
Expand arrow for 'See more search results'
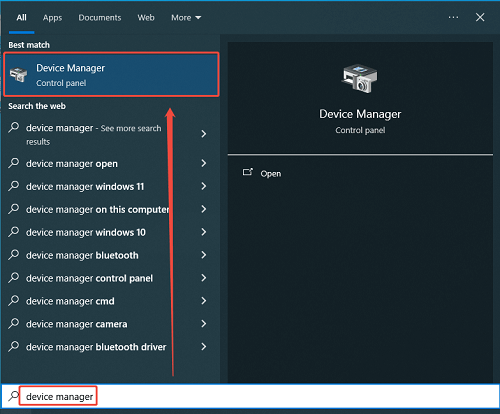(204, 134)
